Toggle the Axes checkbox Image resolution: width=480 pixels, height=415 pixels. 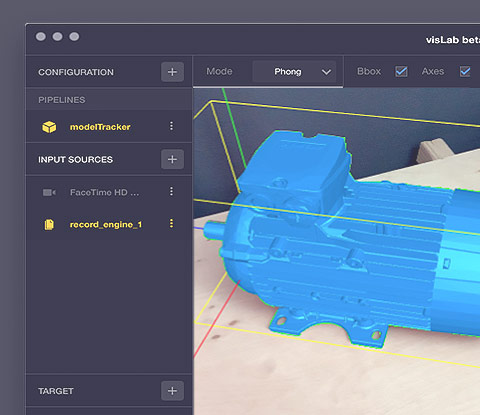pos(465,71)
